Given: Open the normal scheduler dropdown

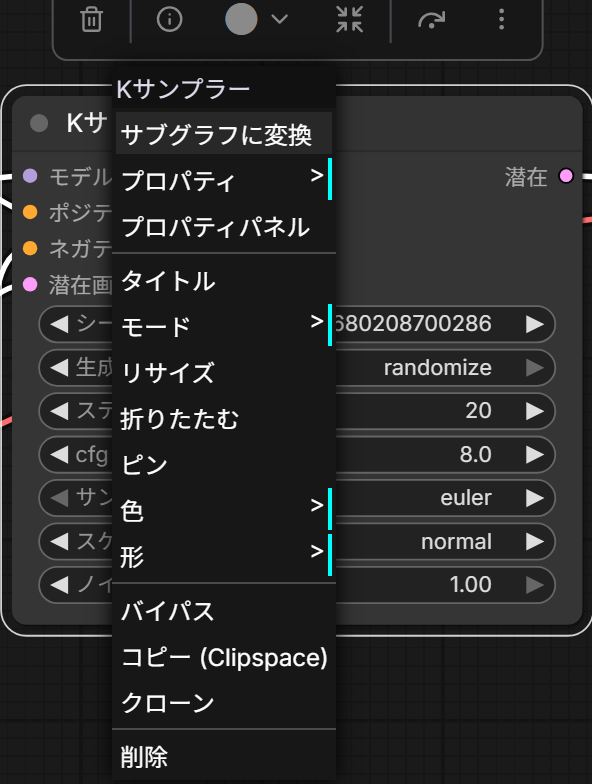Looking at the screenshot, I should (456, 542).
